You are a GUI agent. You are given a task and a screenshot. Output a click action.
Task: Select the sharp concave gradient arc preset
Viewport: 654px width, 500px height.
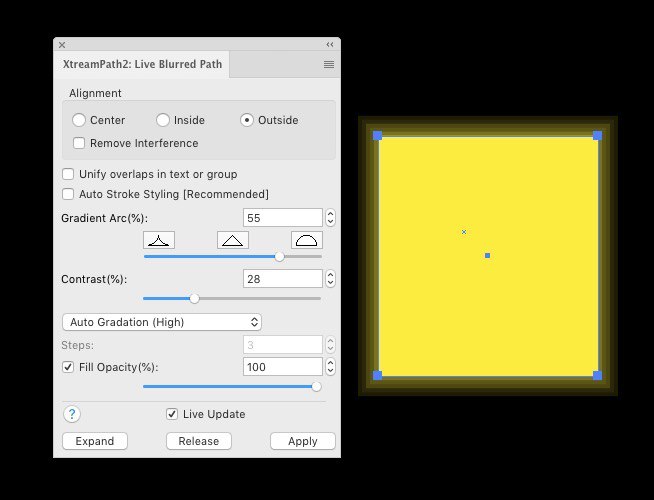159,240
